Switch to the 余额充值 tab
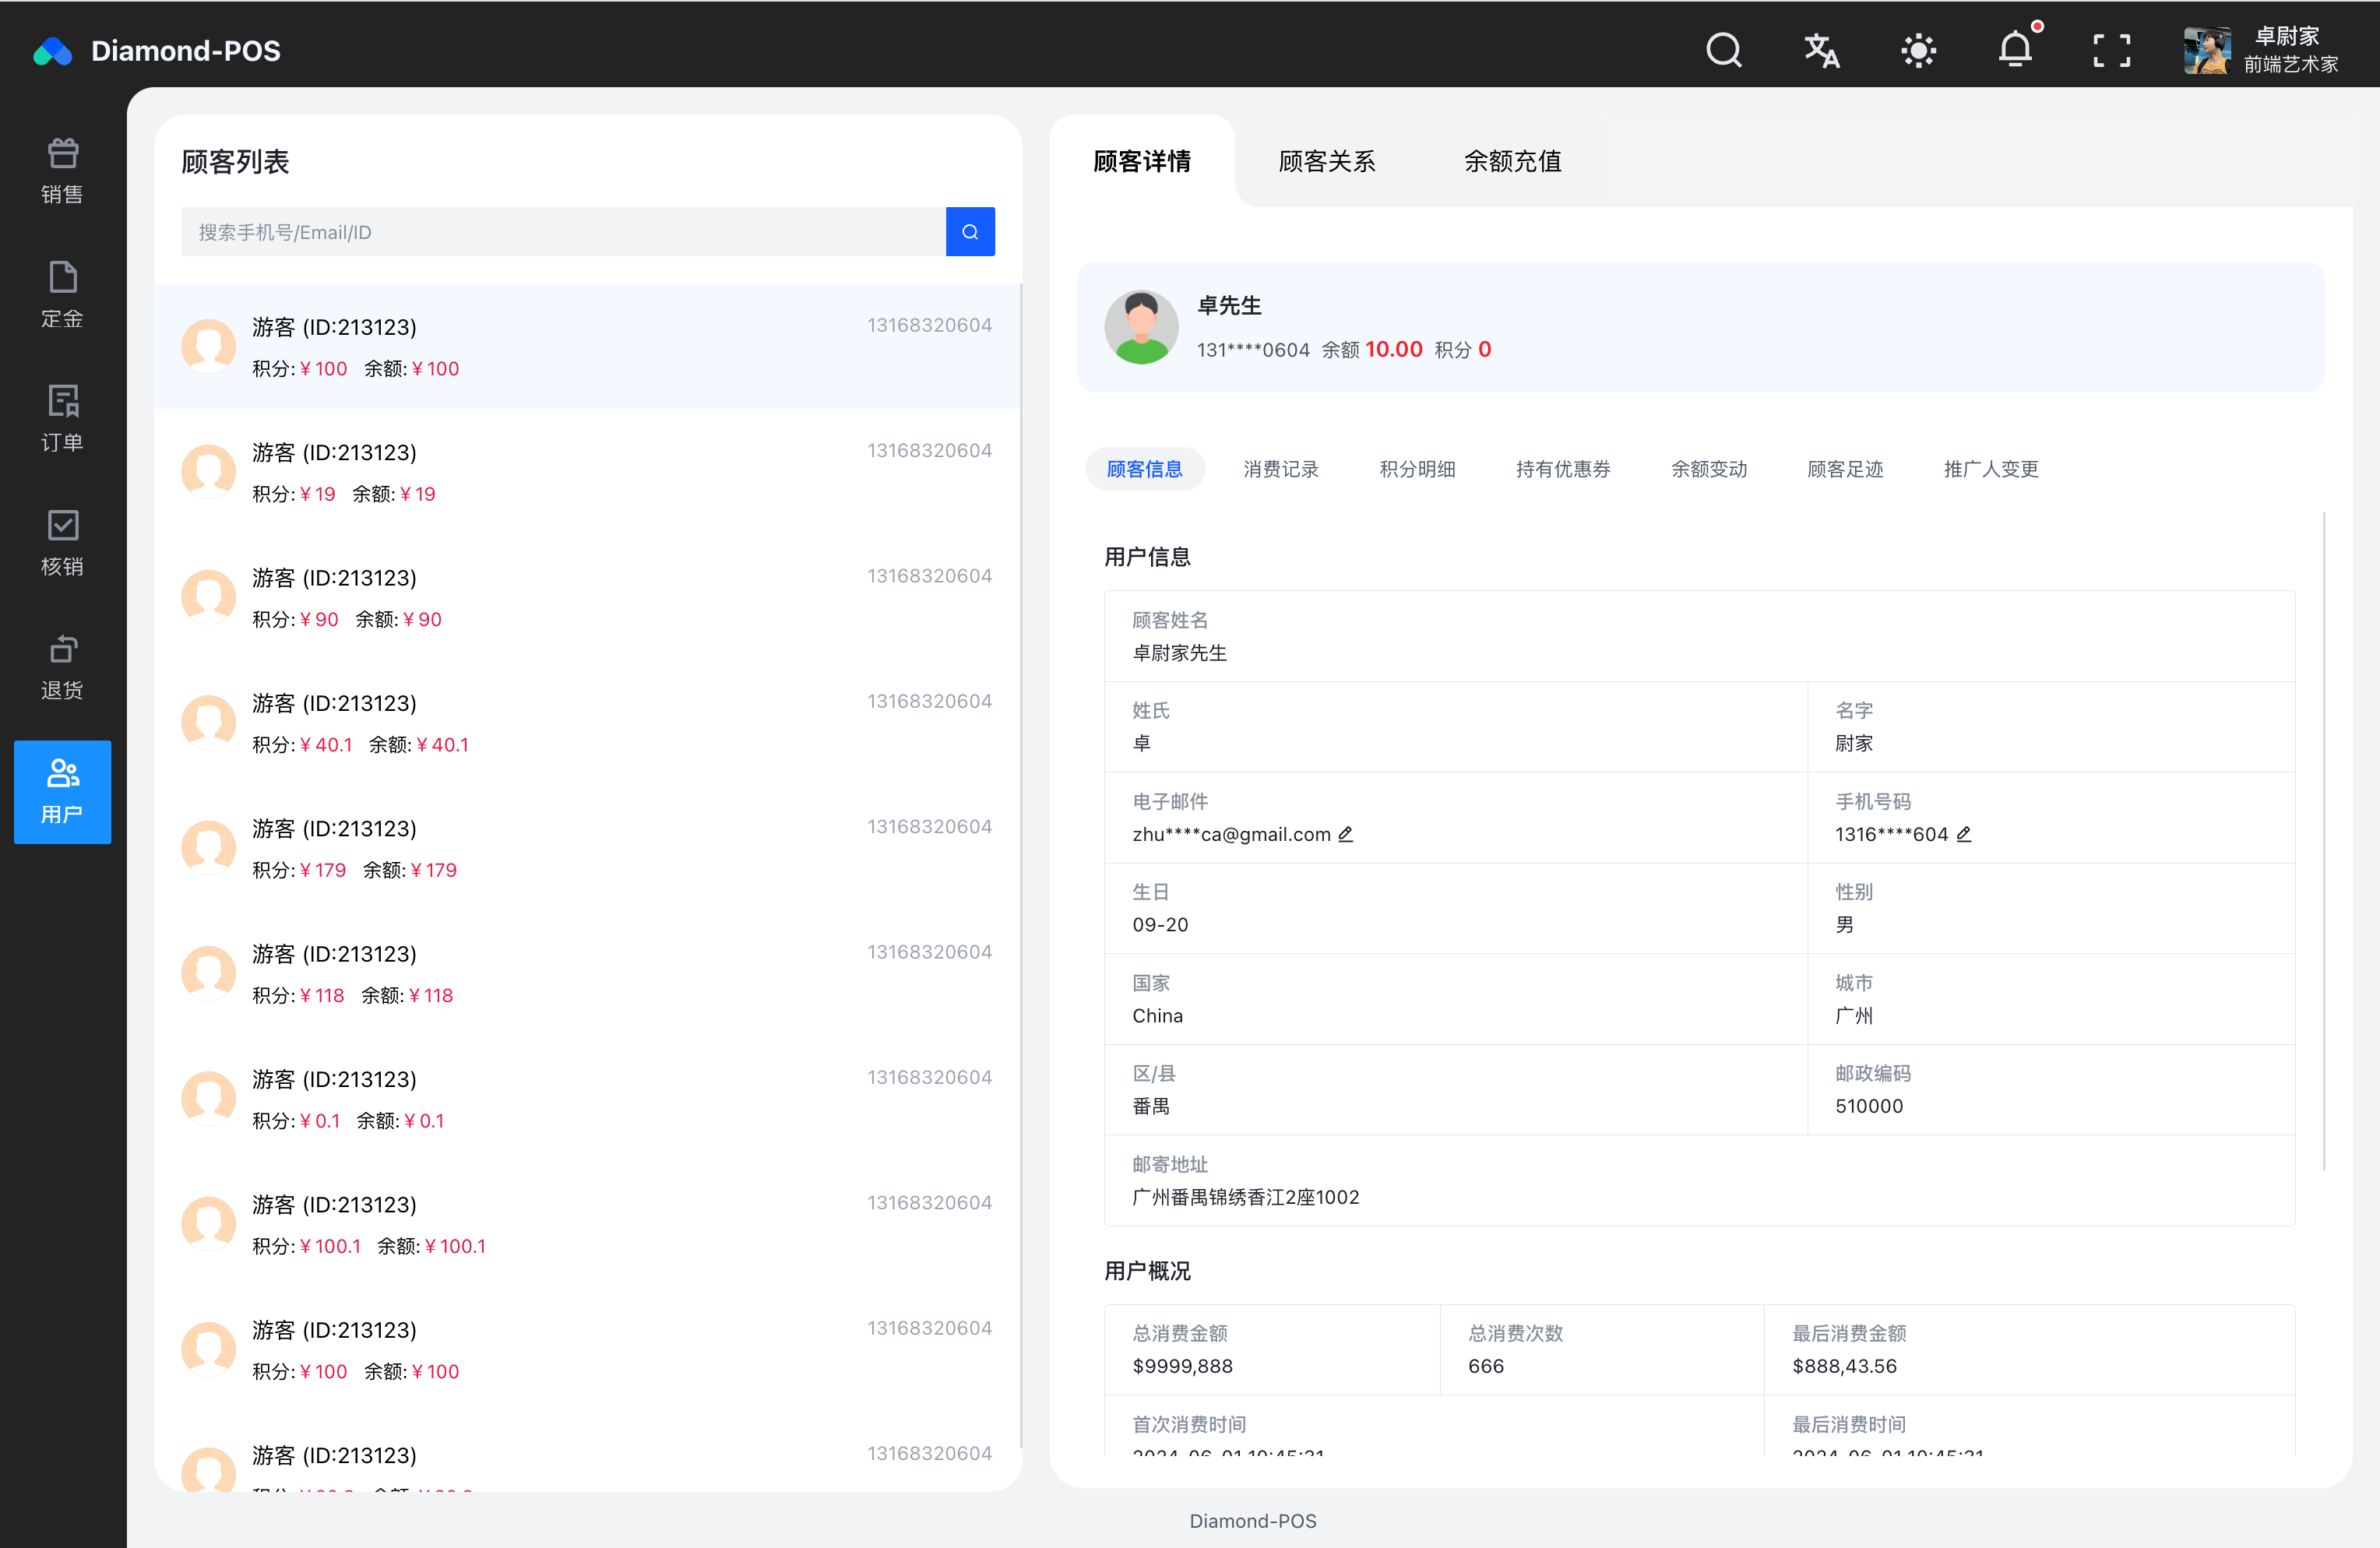Image resolution: width=2380 pixels, height=1548 pixels. pos(1513,162)
